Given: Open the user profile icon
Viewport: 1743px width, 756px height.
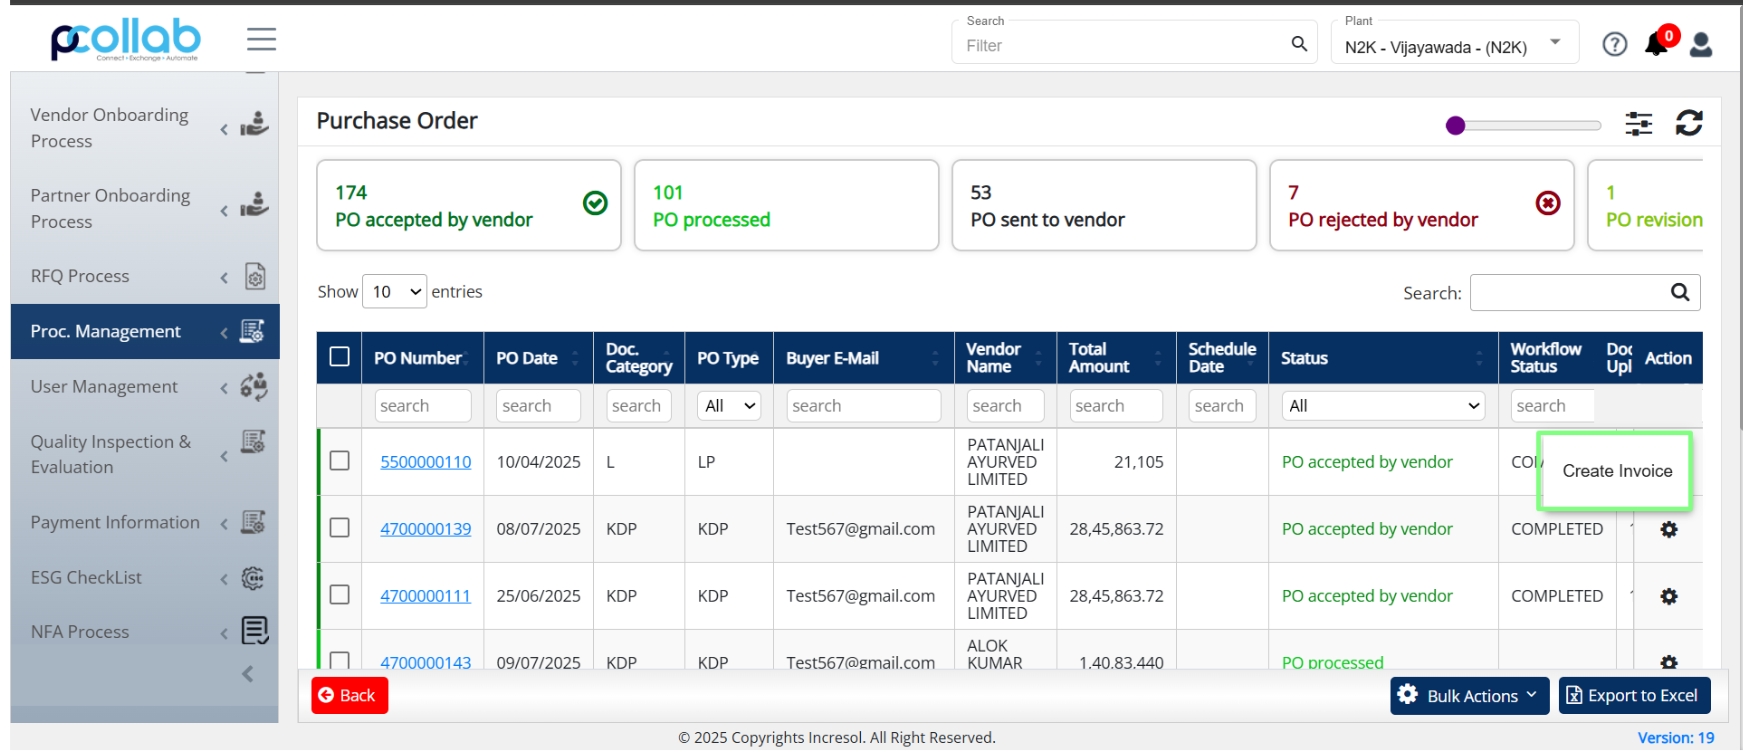Looking at the screenshot, I should click(x=1700, y=44).
